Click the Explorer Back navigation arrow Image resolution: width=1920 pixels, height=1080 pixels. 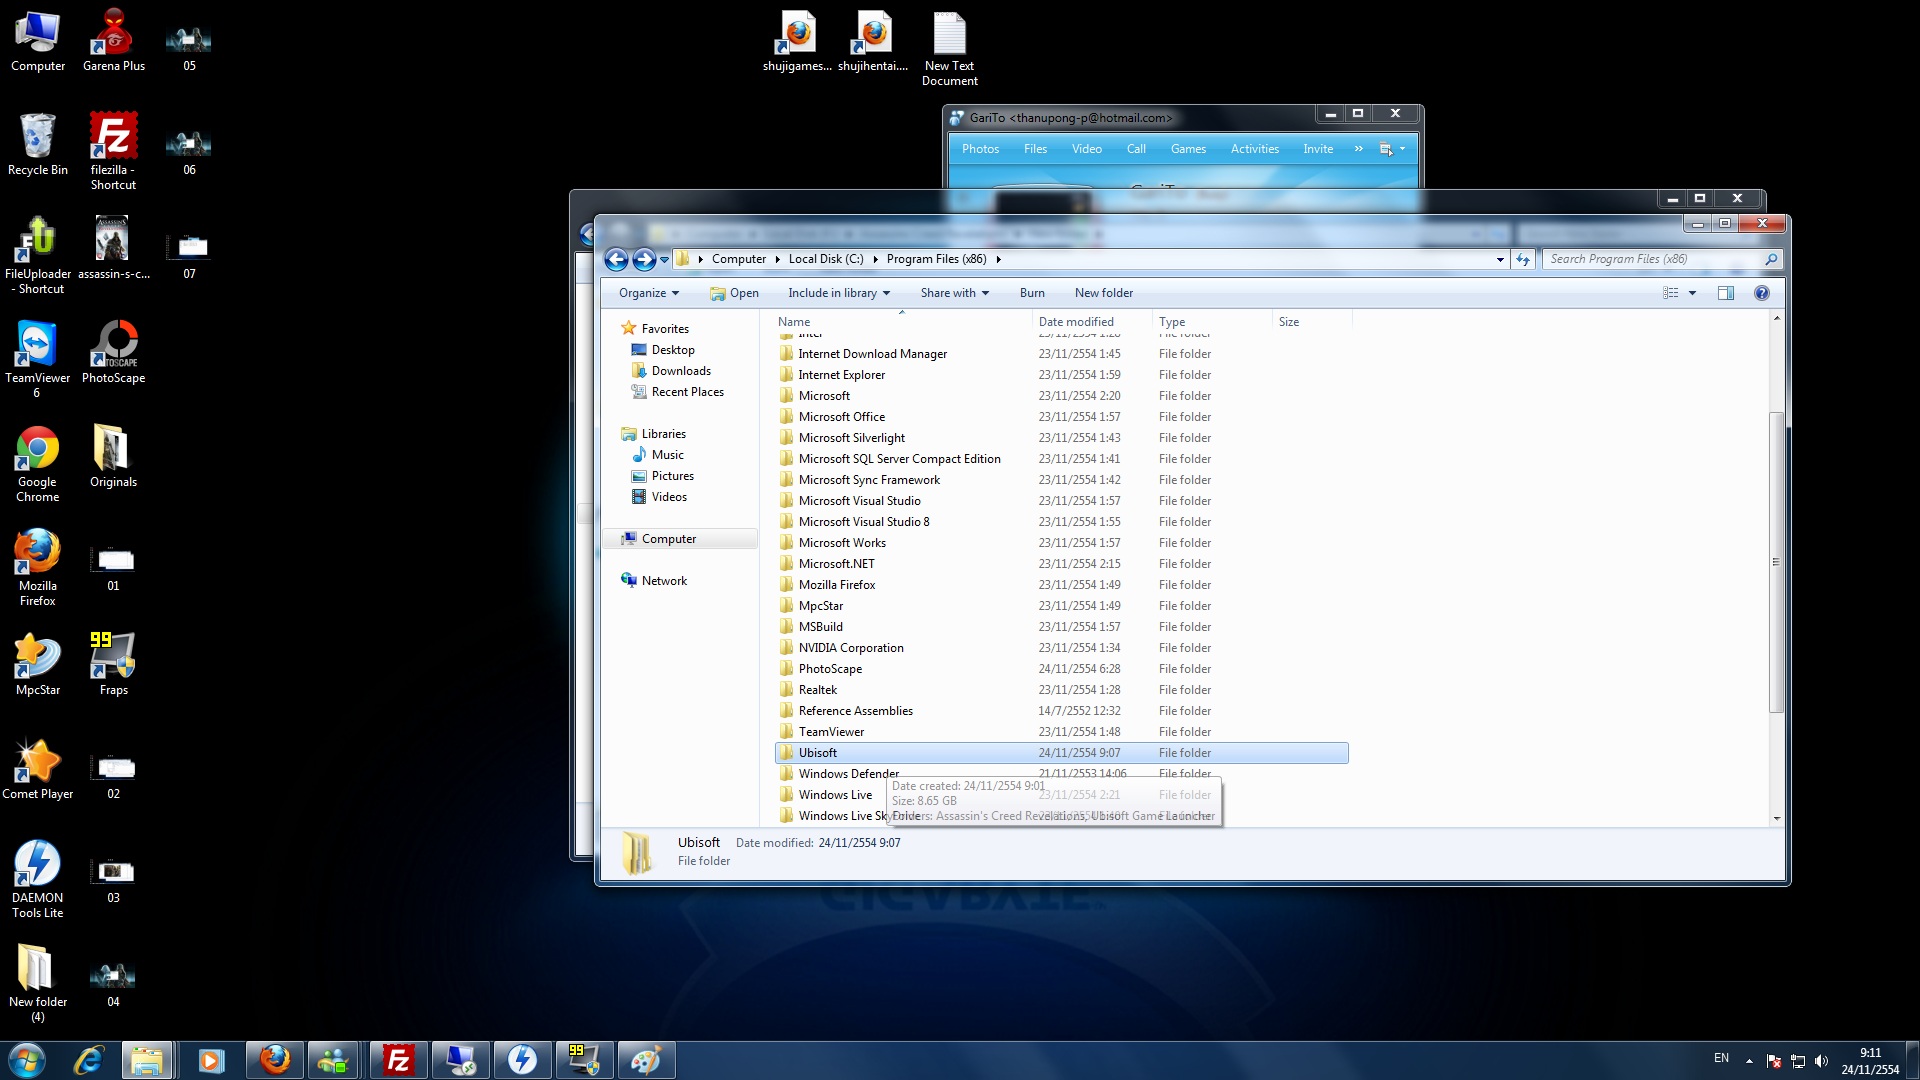tap(616, 260)
